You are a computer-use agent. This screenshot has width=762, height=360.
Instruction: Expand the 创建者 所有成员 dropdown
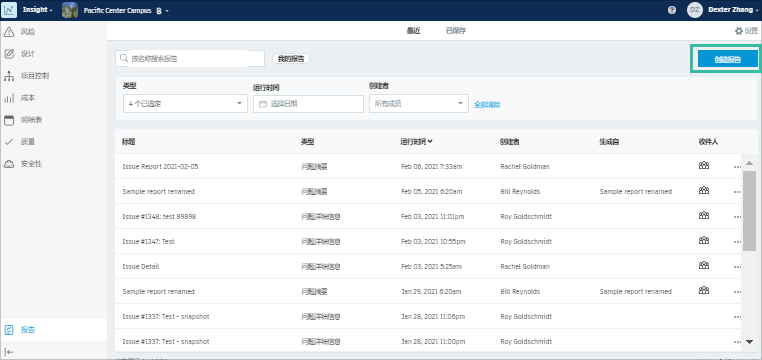pos(418,103)
